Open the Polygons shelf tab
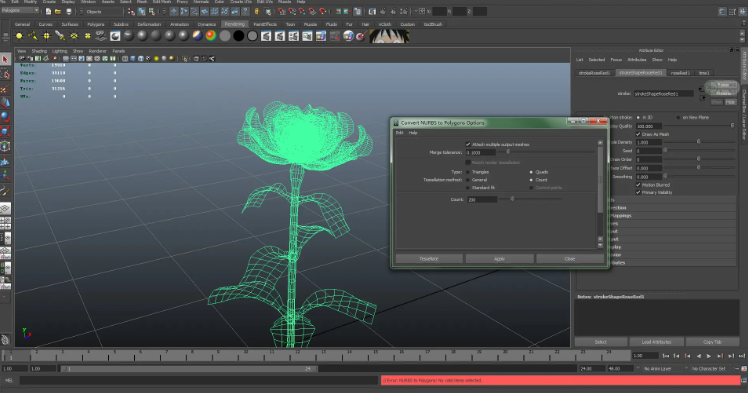Viewport: 748px width, 393px height. tap(95, 24)
